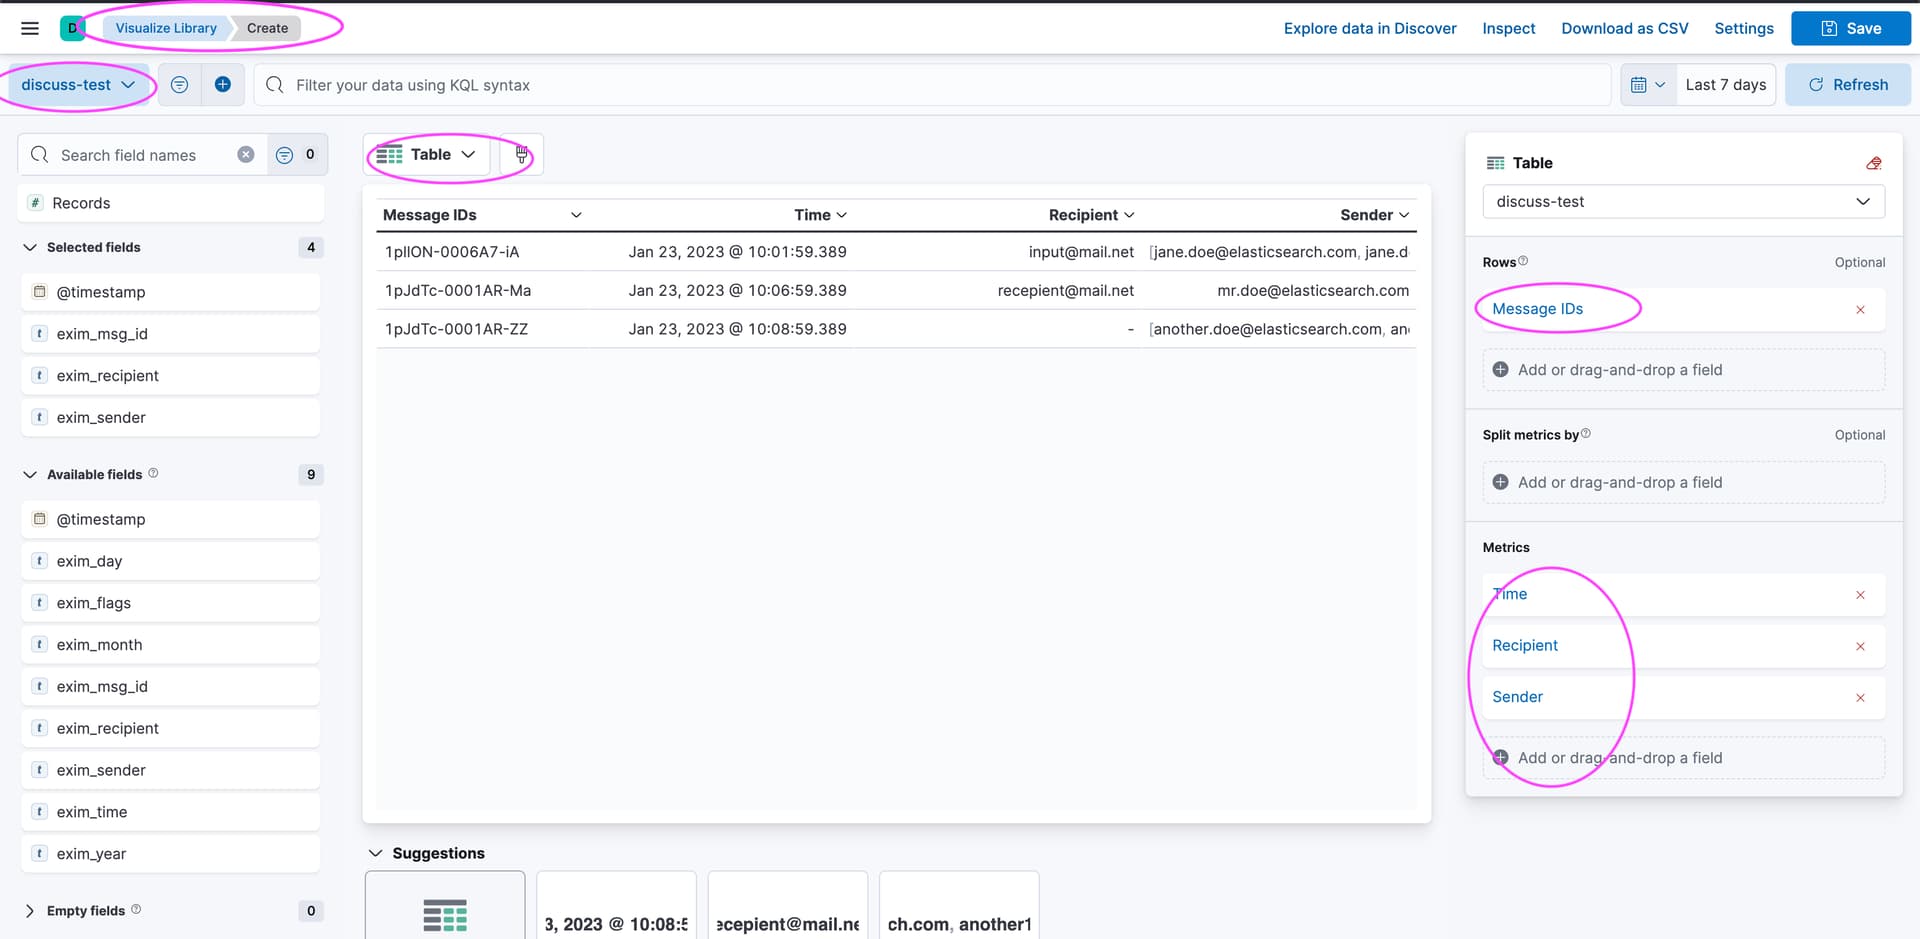Remove the Message IDs row dimension
The width and height of the screenshot is (1920, 939).
(x=1860, y=310)
